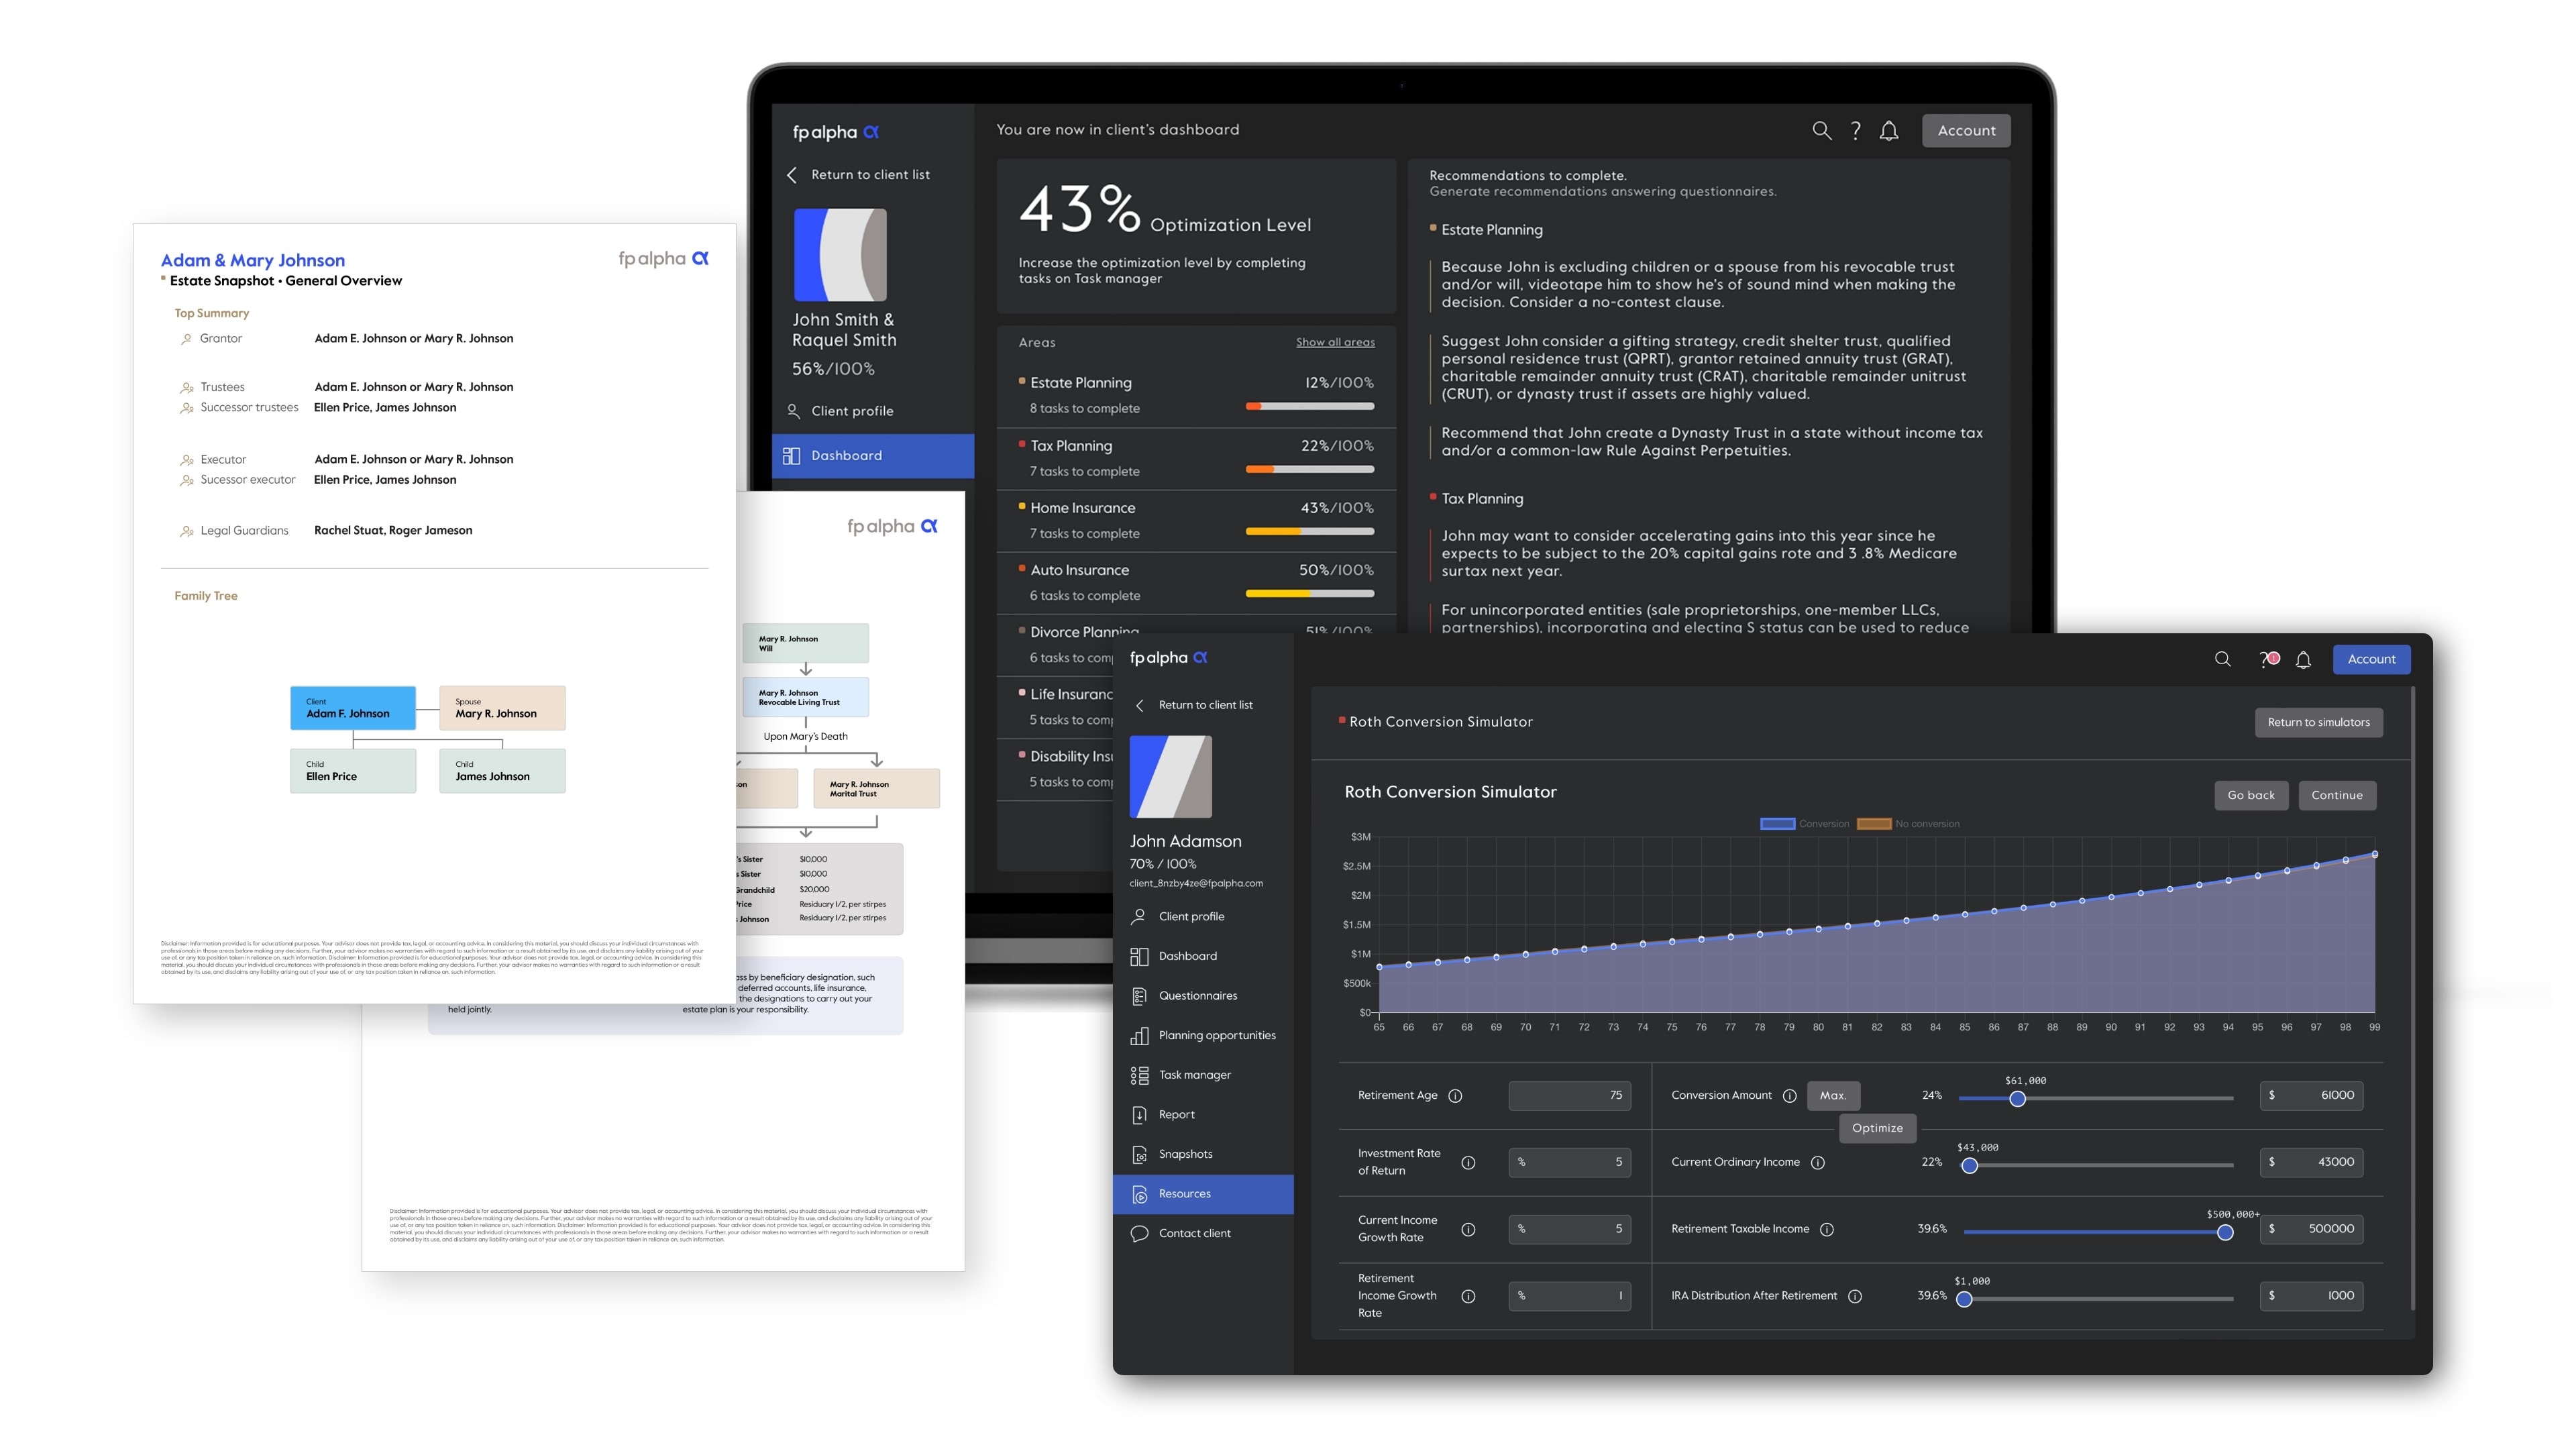
Task: Select Resources in sidebar
Action: [x=1203, y=1194]
